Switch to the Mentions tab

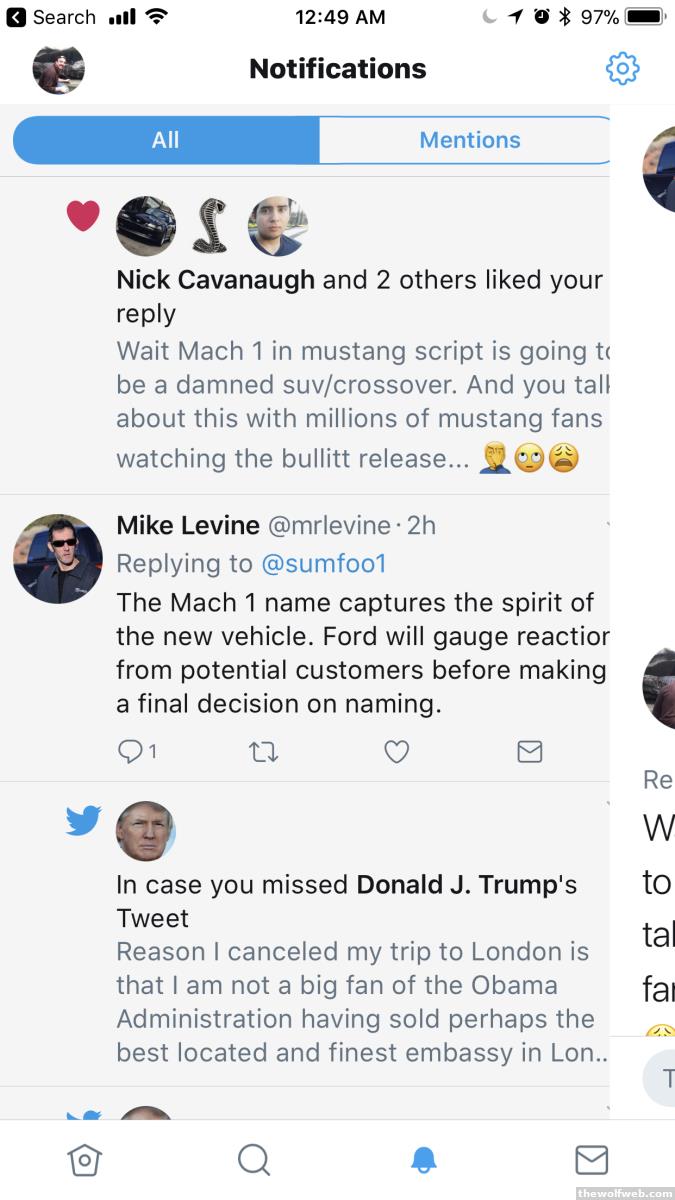coord(469,140)
